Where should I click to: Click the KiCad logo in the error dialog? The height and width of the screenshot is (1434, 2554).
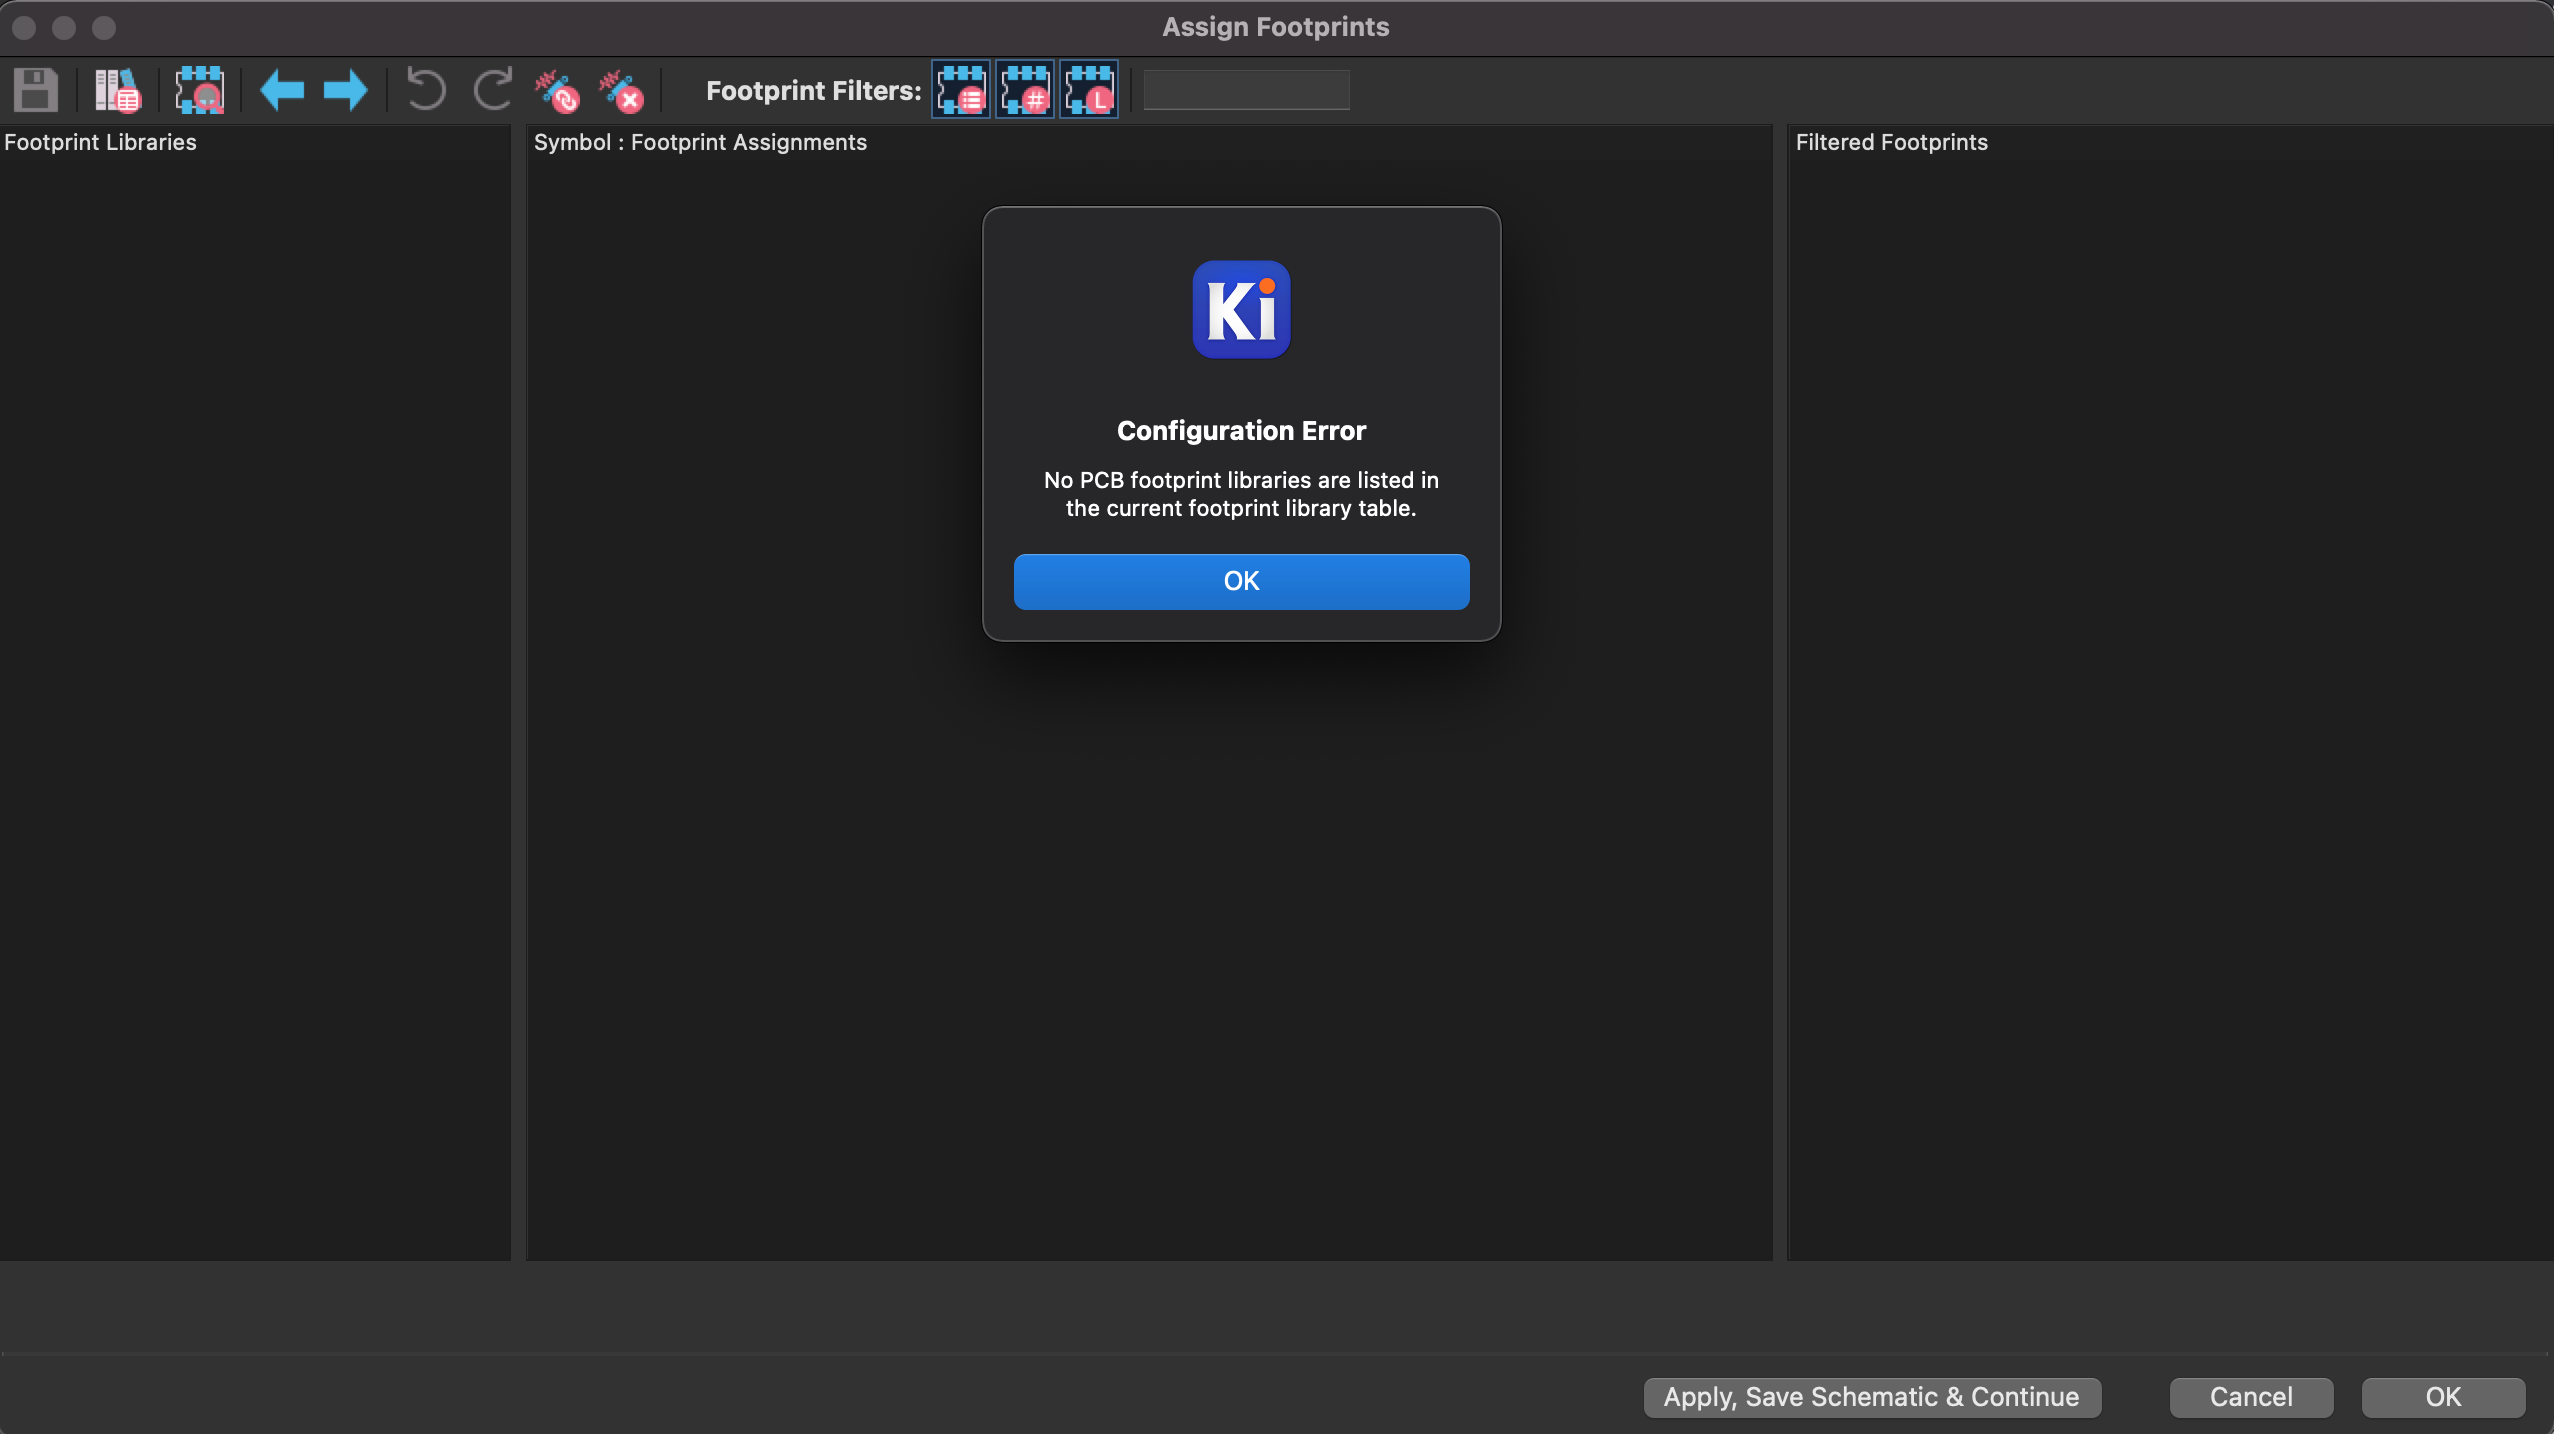pyautogui.click(x=1242, y=310)
